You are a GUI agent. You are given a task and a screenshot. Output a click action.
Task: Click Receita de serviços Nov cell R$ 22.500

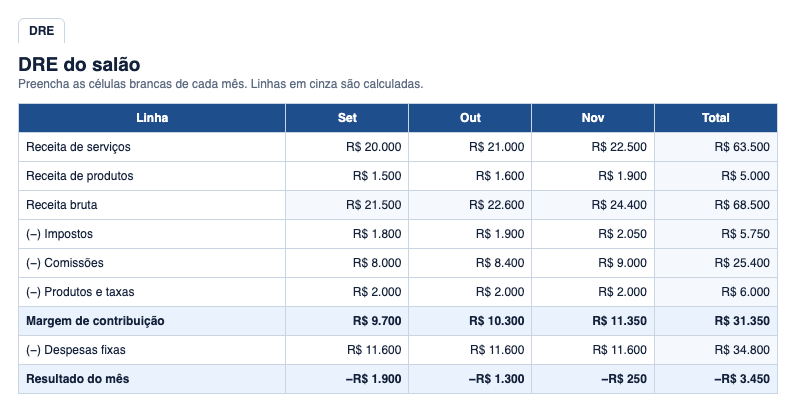tap(593, 147)
